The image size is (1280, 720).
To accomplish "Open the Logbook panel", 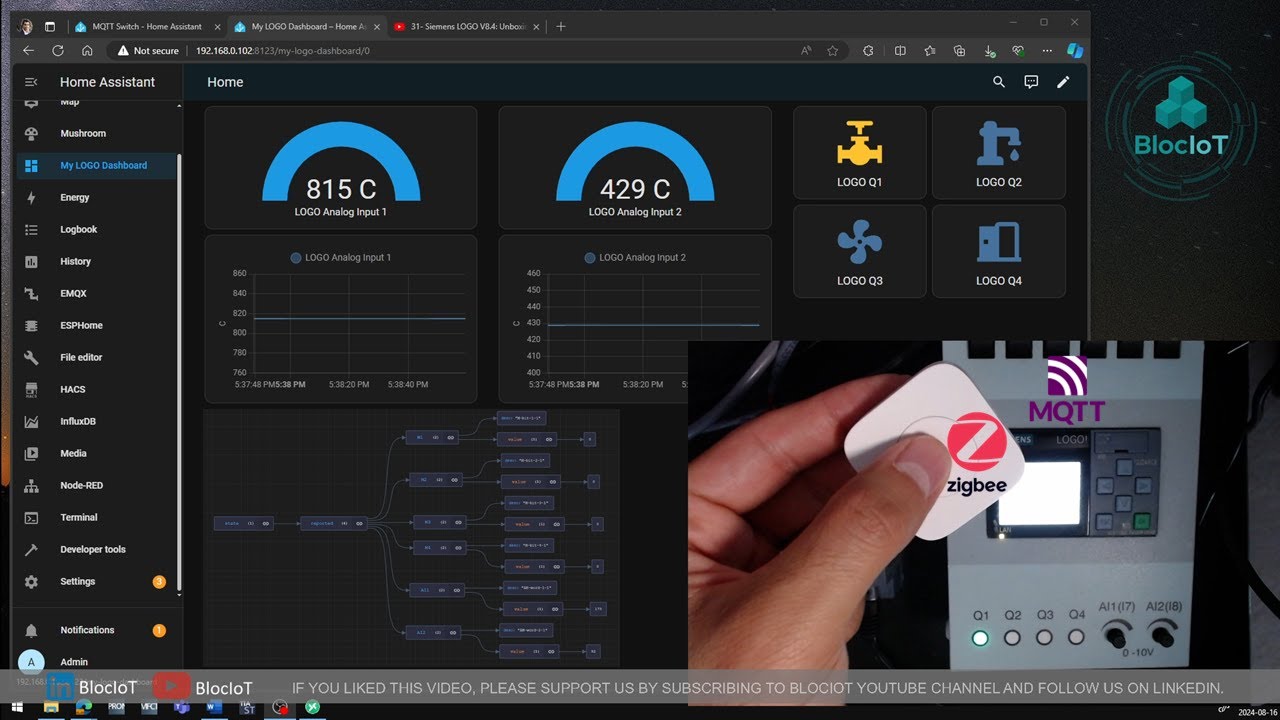I will tap(98, 229).
